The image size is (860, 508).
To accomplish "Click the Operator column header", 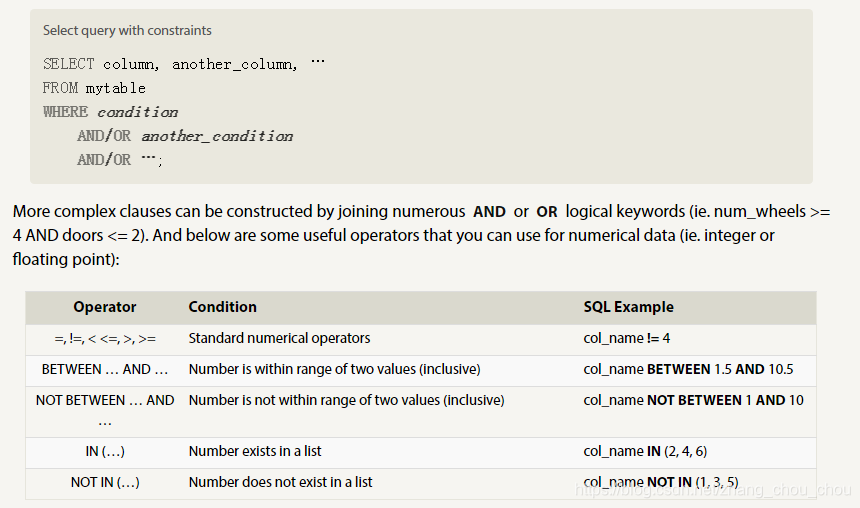I will (x=105, y=307).
